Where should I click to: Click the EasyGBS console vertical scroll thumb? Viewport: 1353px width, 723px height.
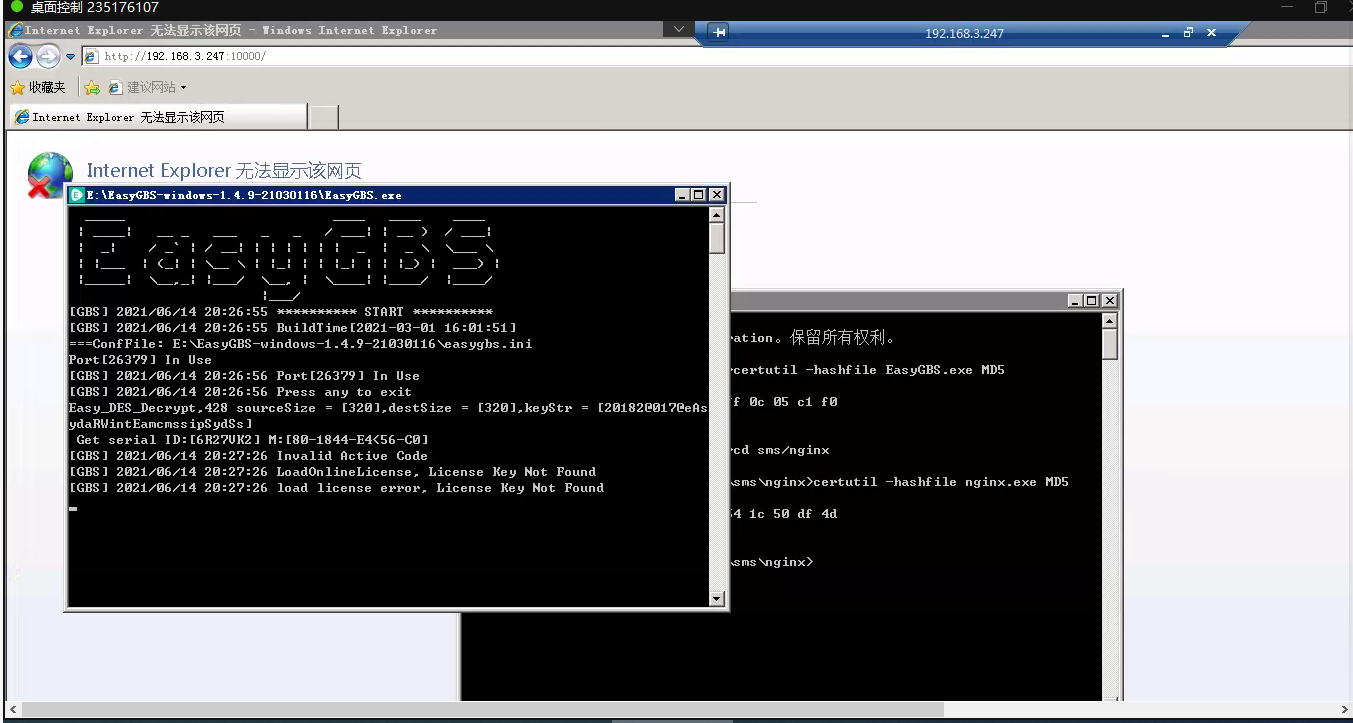click(717, 238)
